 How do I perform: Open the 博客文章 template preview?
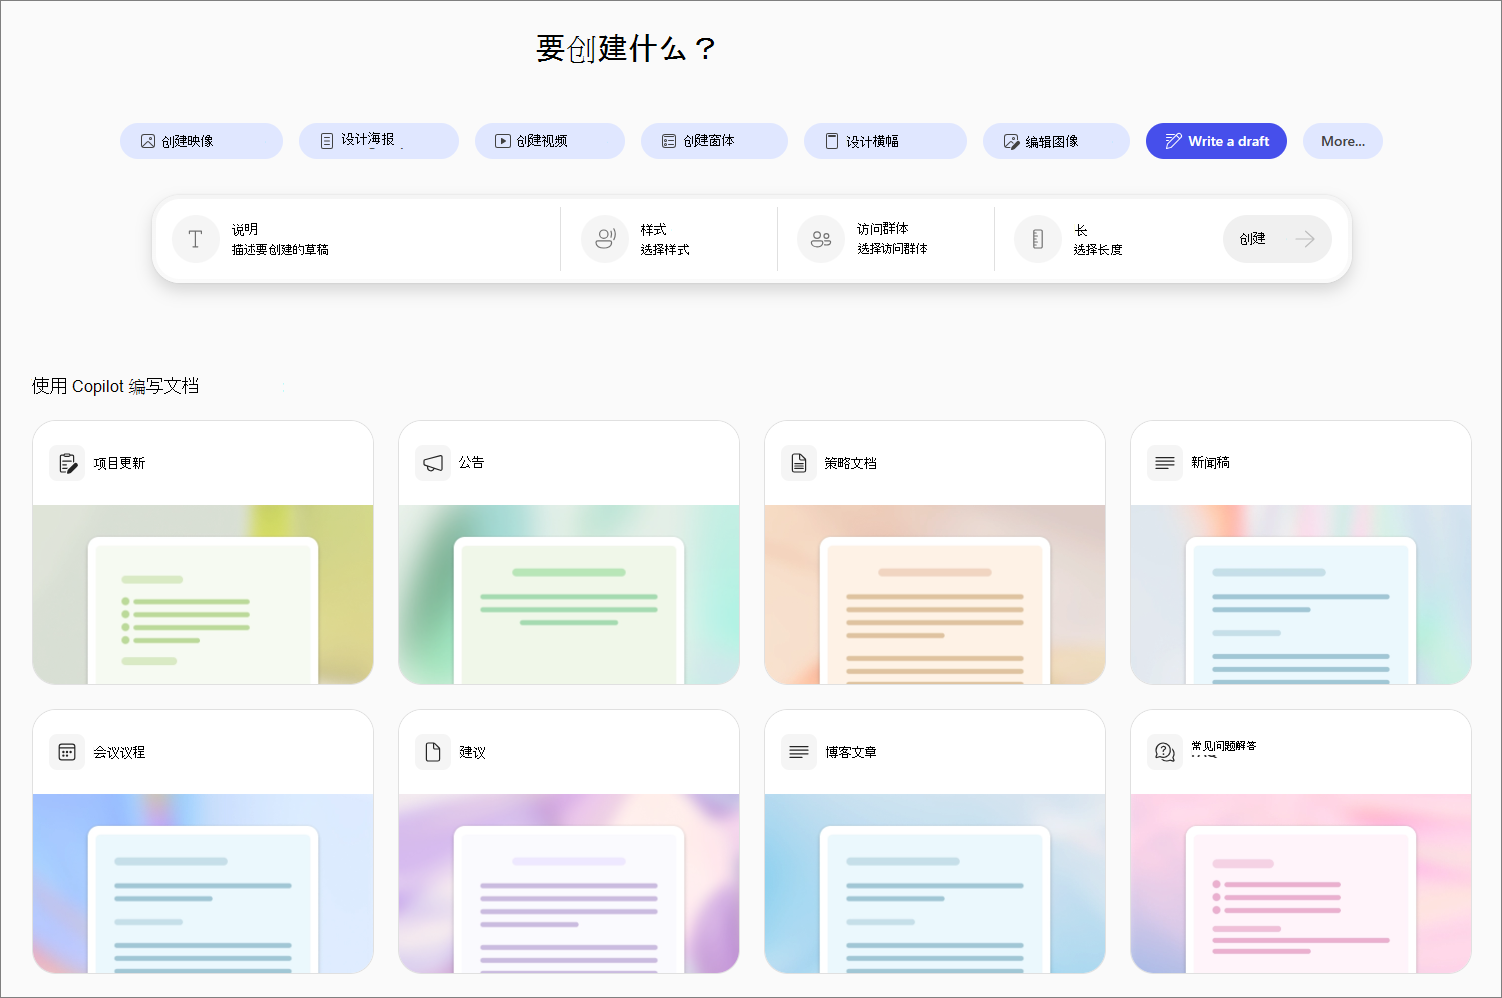point(935,884)
